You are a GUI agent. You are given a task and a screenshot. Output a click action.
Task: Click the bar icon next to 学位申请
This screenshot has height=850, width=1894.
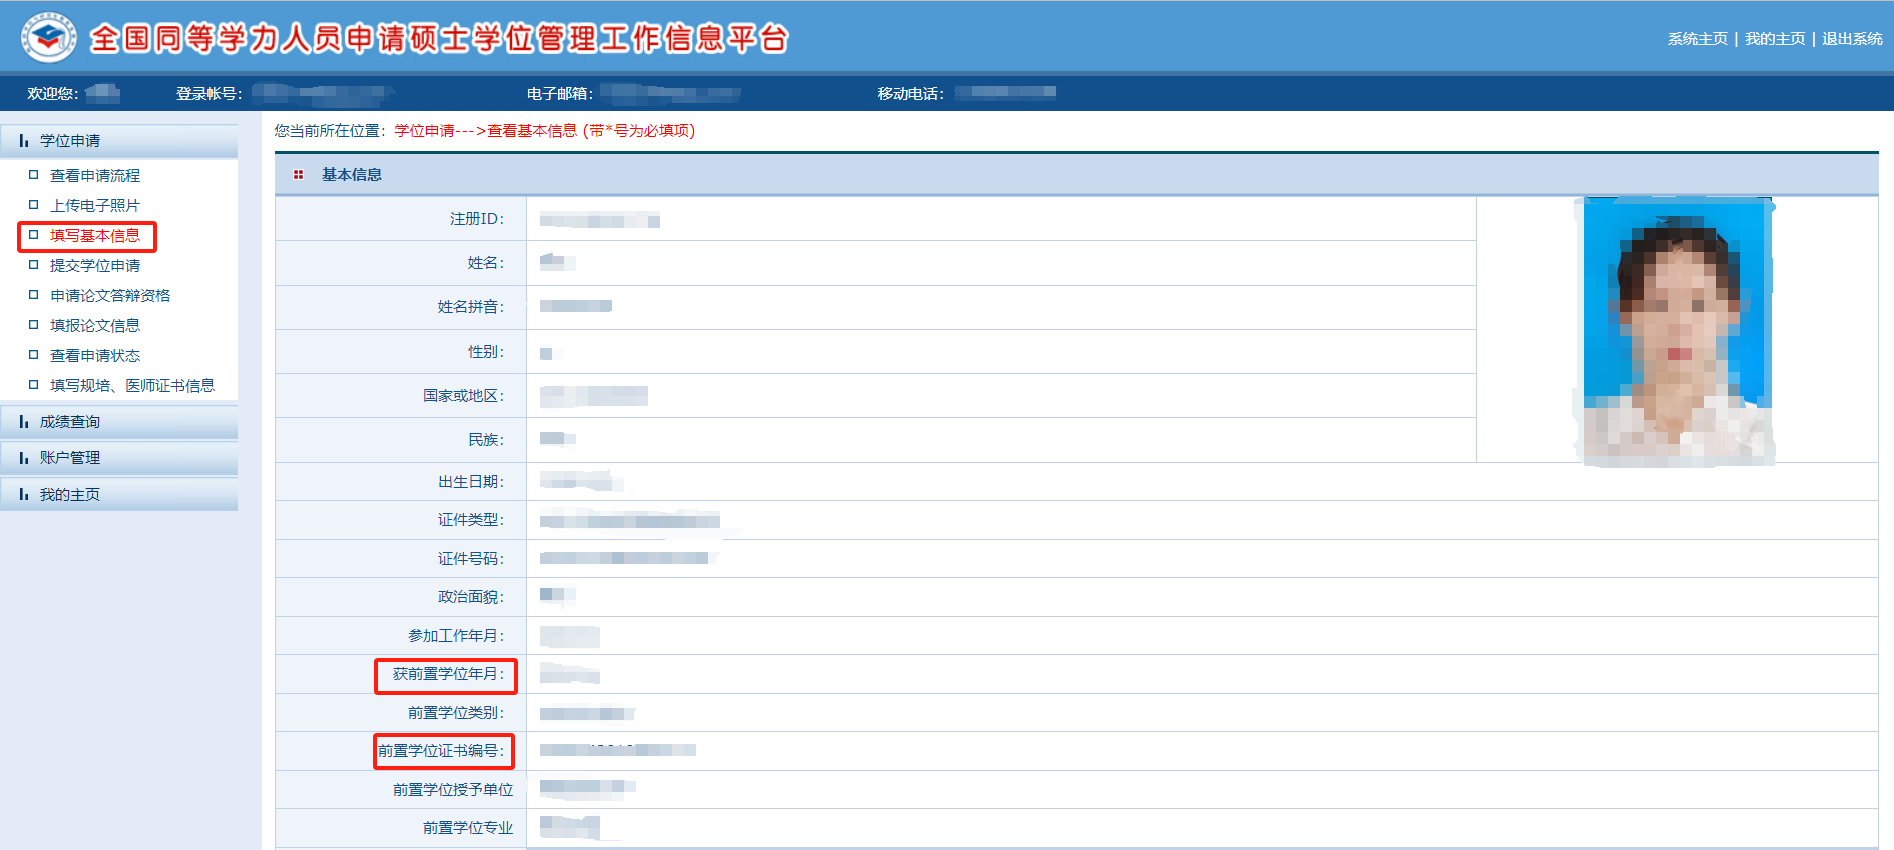[x=24, y=141]
